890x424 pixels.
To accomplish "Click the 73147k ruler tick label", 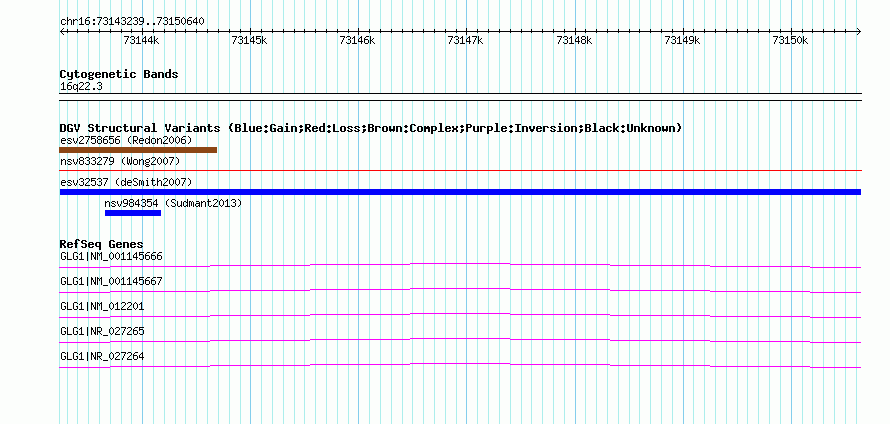I will [466, 40].
